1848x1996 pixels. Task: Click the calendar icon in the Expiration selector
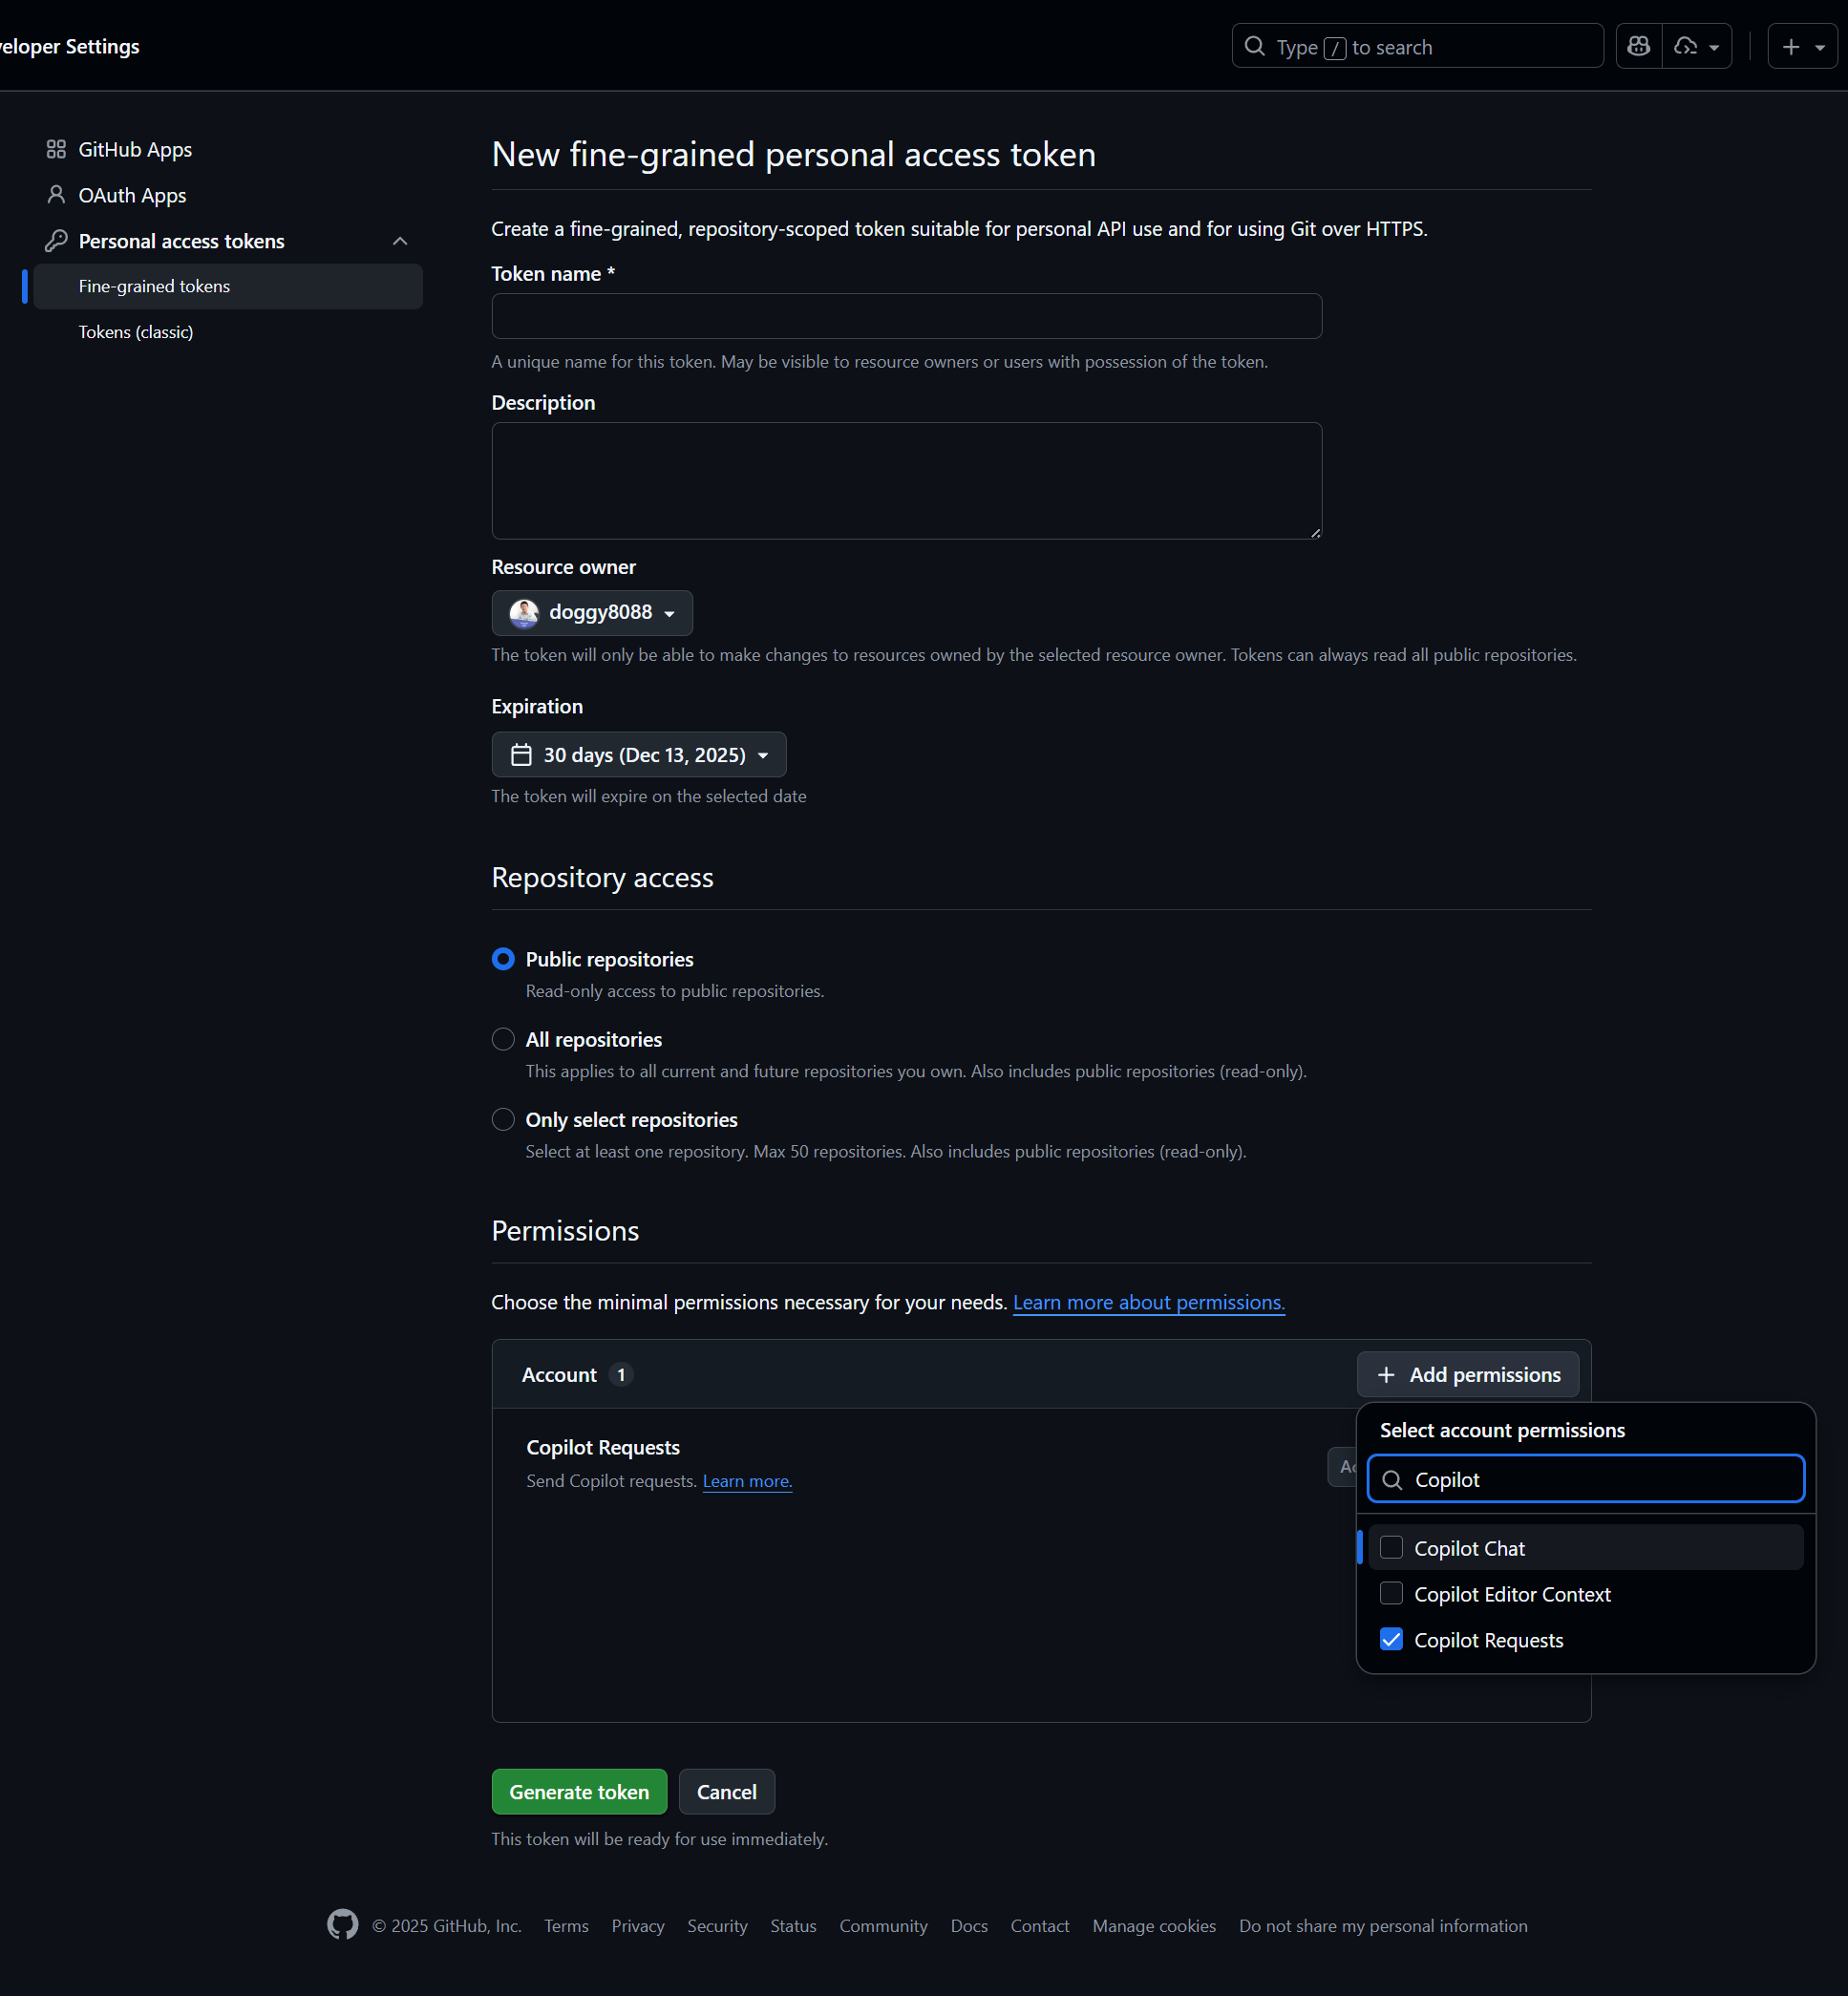click(521, 755)
